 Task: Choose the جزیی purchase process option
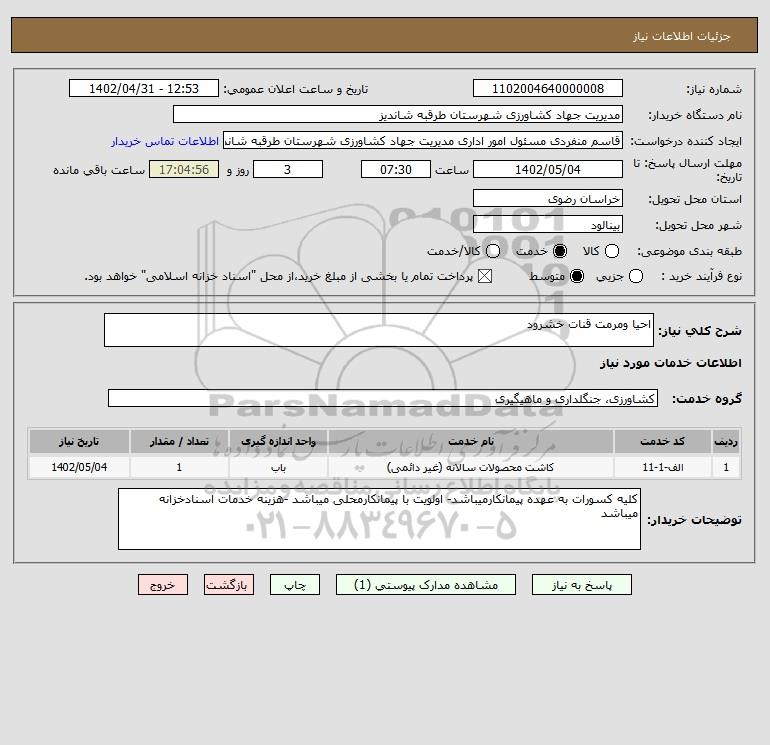click(635, 276)
